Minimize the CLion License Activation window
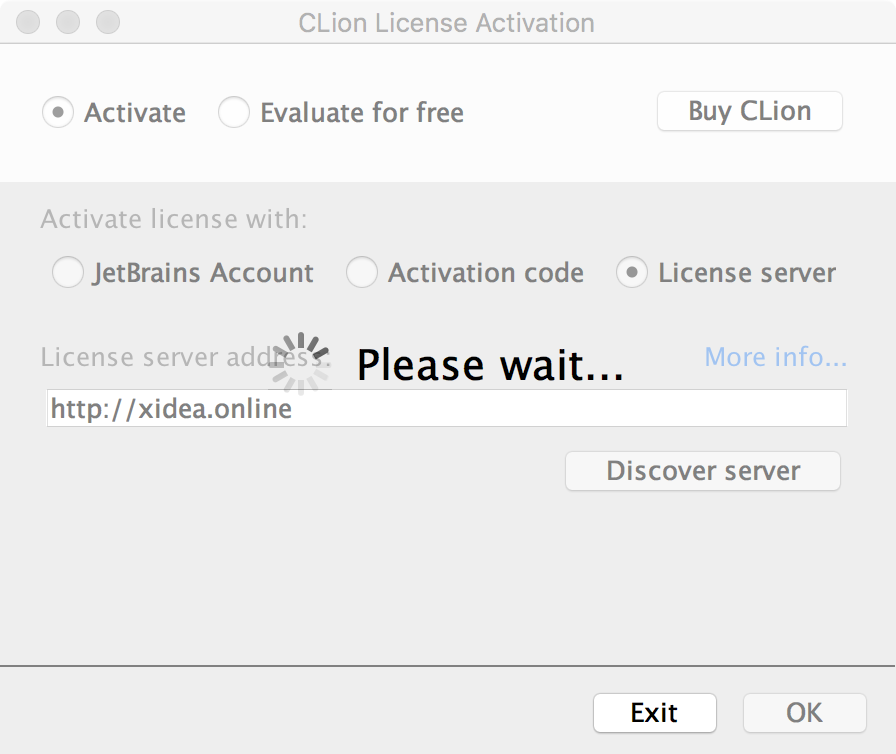This screenshot has width=896, height=754. (68, 22)
